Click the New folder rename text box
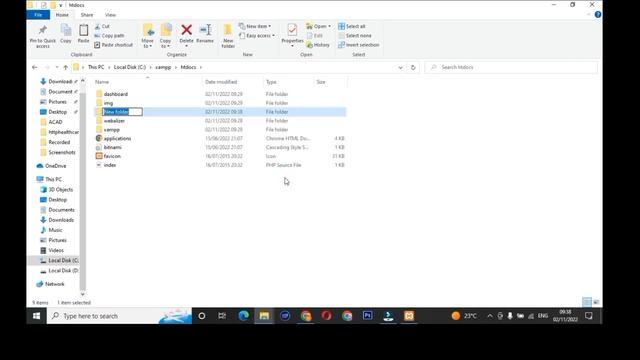This screenshot has height=360, width=640. point(122,112)
